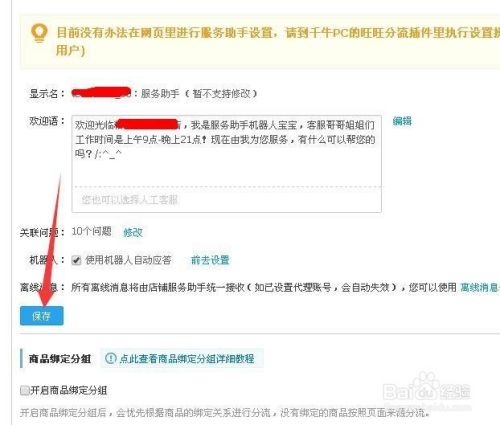500x425 pixels.
Task: Open the 离线消息 link at row end
Action: [x=480, y=287]
